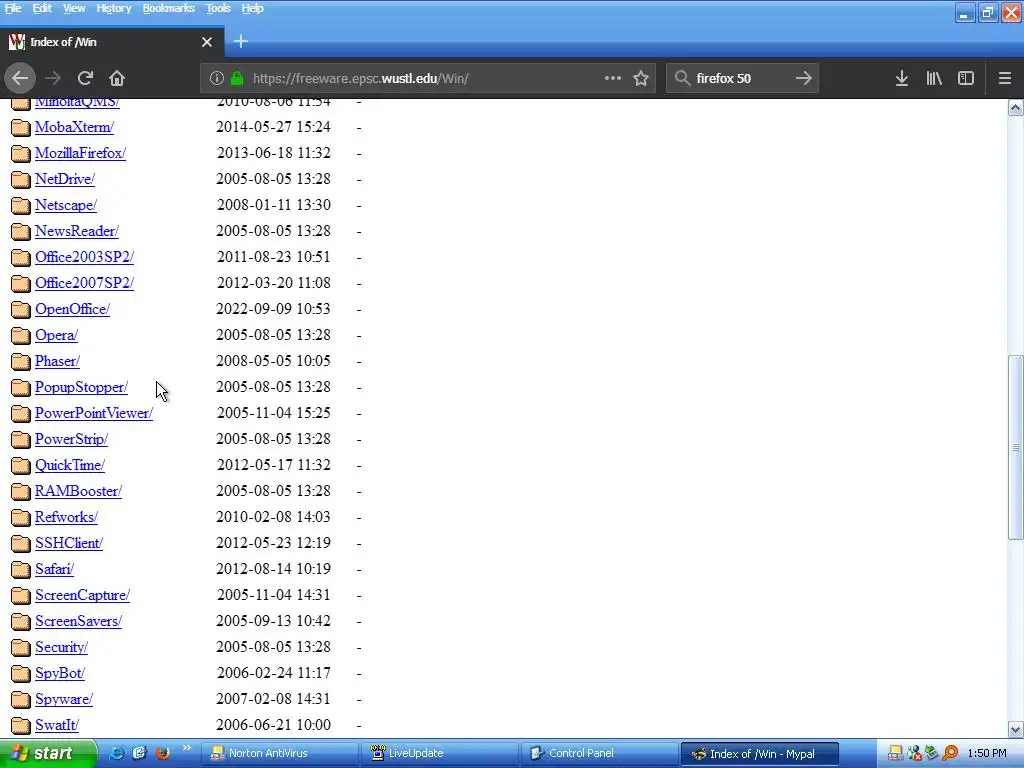Open the History menu
1024x768 pixels.
click(114, 8)
